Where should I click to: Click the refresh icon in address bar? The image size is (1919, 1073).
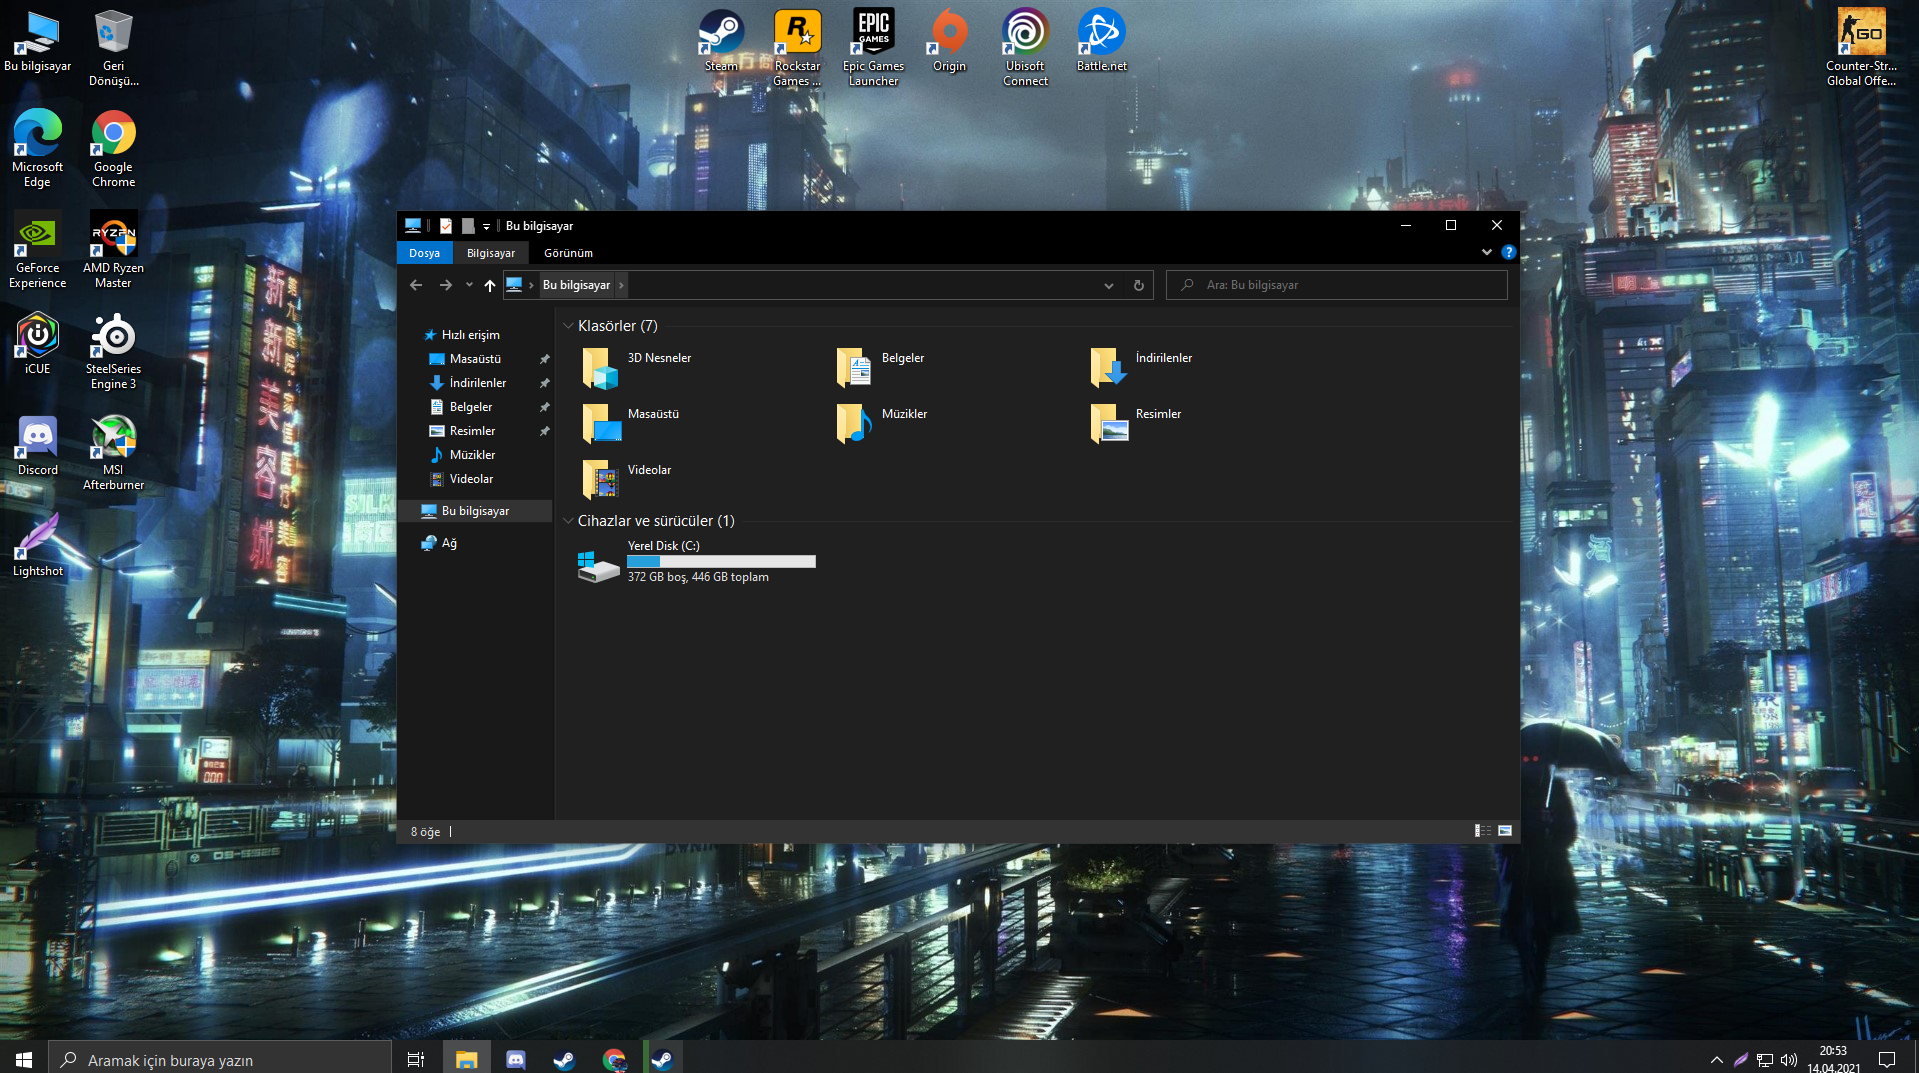click(1138, 285)
